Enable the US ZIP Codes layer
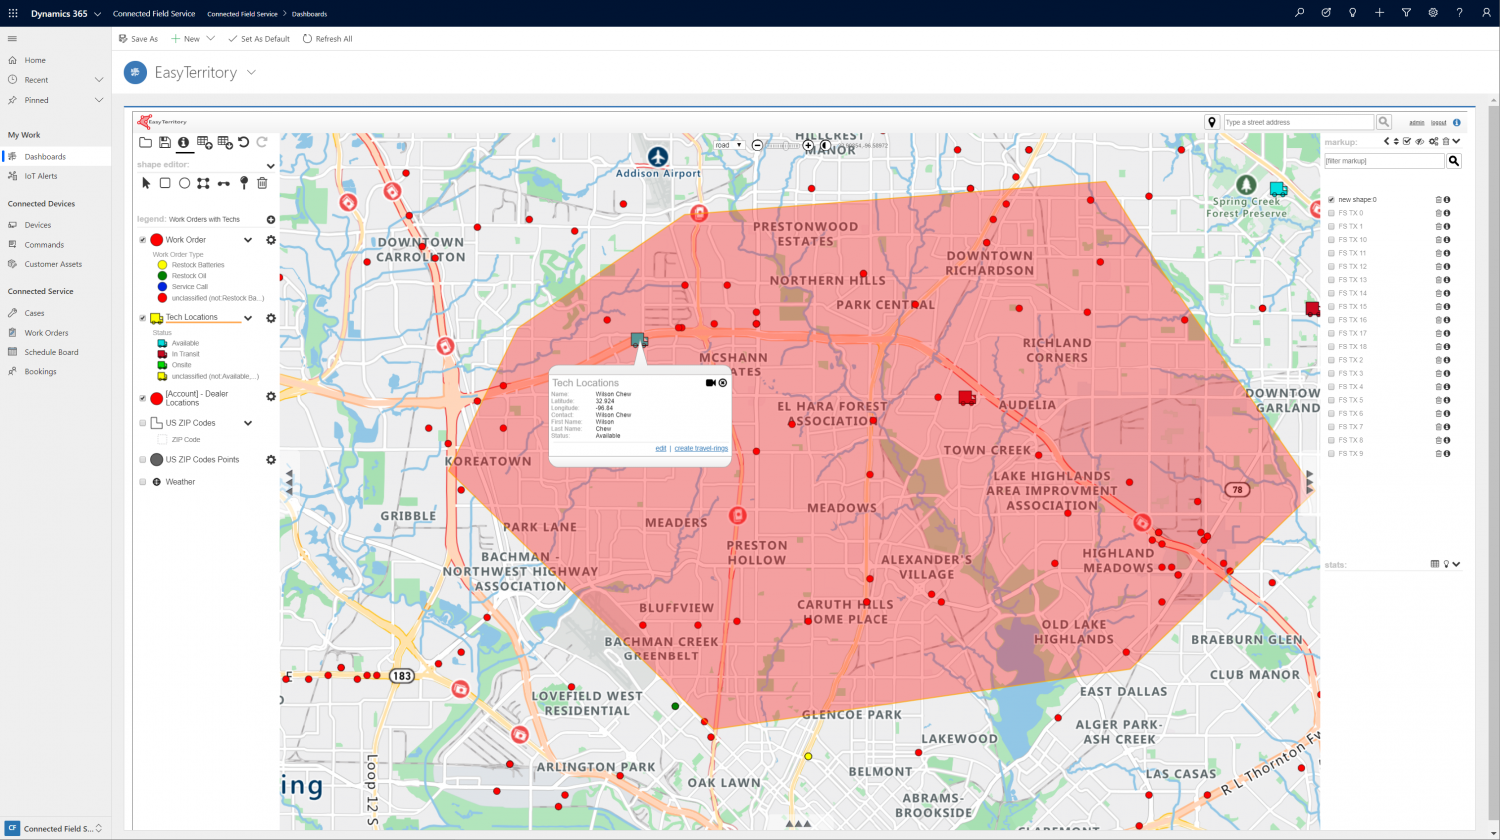Image resolution: width=1500 pixels, height=840 pixels. (142, 422)
